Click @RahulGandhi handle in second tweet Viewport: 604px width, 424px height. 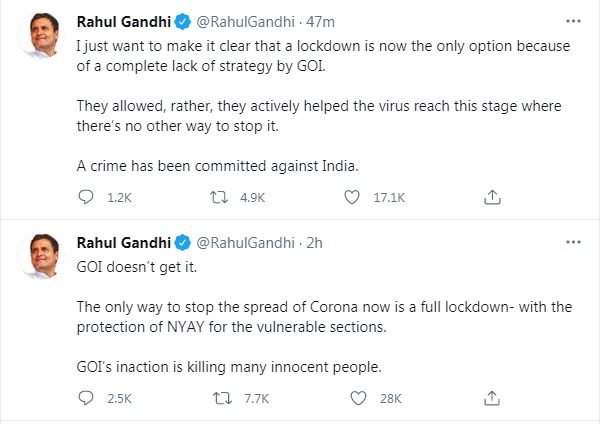coord(245,243)
